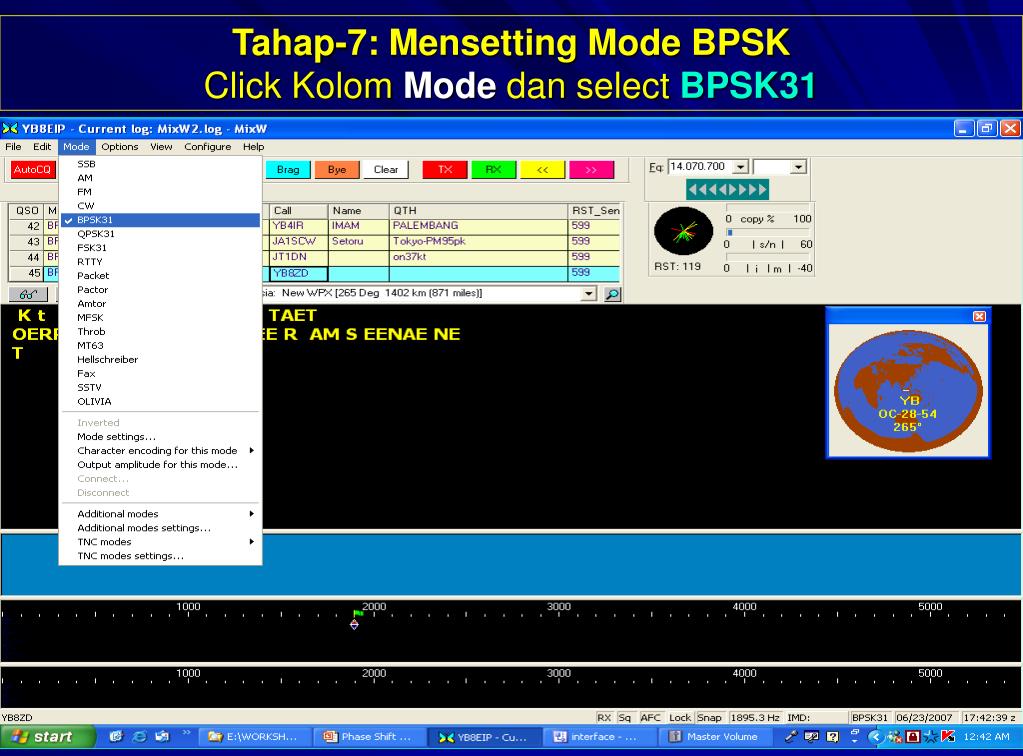
Task: Open the frequency 14.070.700 dropdown
Action: [x=741, y=167]
